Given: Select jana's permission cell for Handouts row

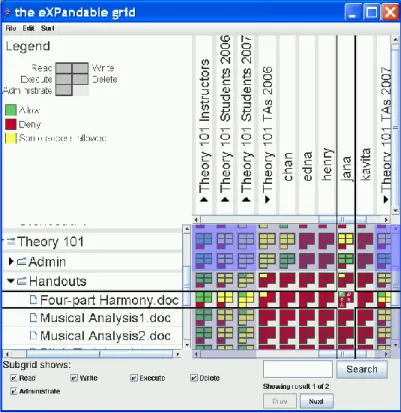Looking at the screenshot, I should coord(346,280).
